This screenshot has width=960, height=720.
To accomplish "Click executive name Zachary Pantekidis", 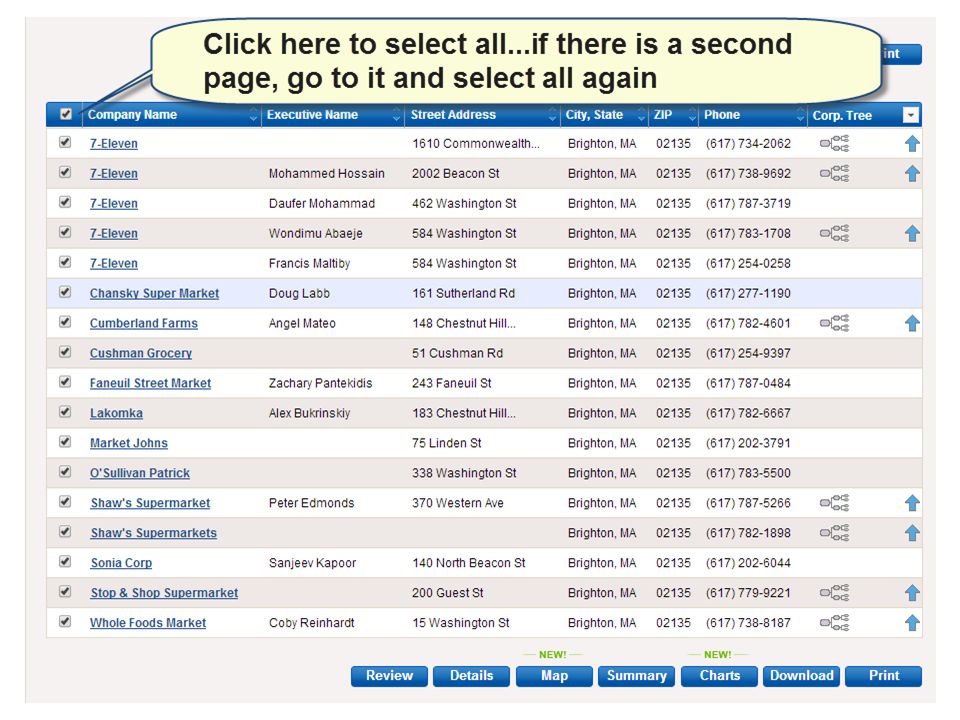I will tap(320, 383).
